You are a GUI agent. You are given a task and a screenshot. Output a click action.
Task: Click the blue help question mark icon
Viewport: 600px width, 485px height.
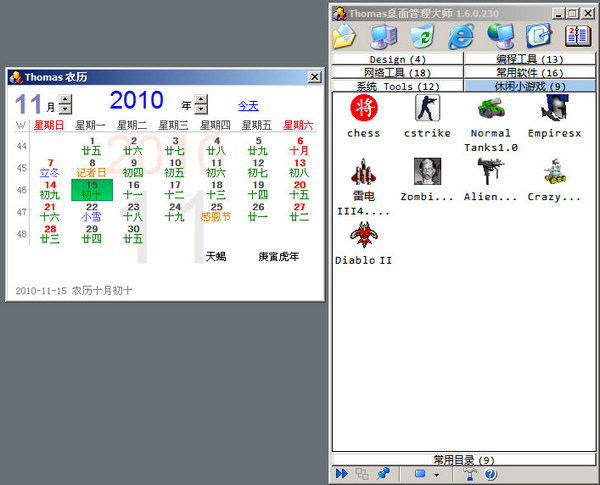pyautogui.click(x=491, y=474)
